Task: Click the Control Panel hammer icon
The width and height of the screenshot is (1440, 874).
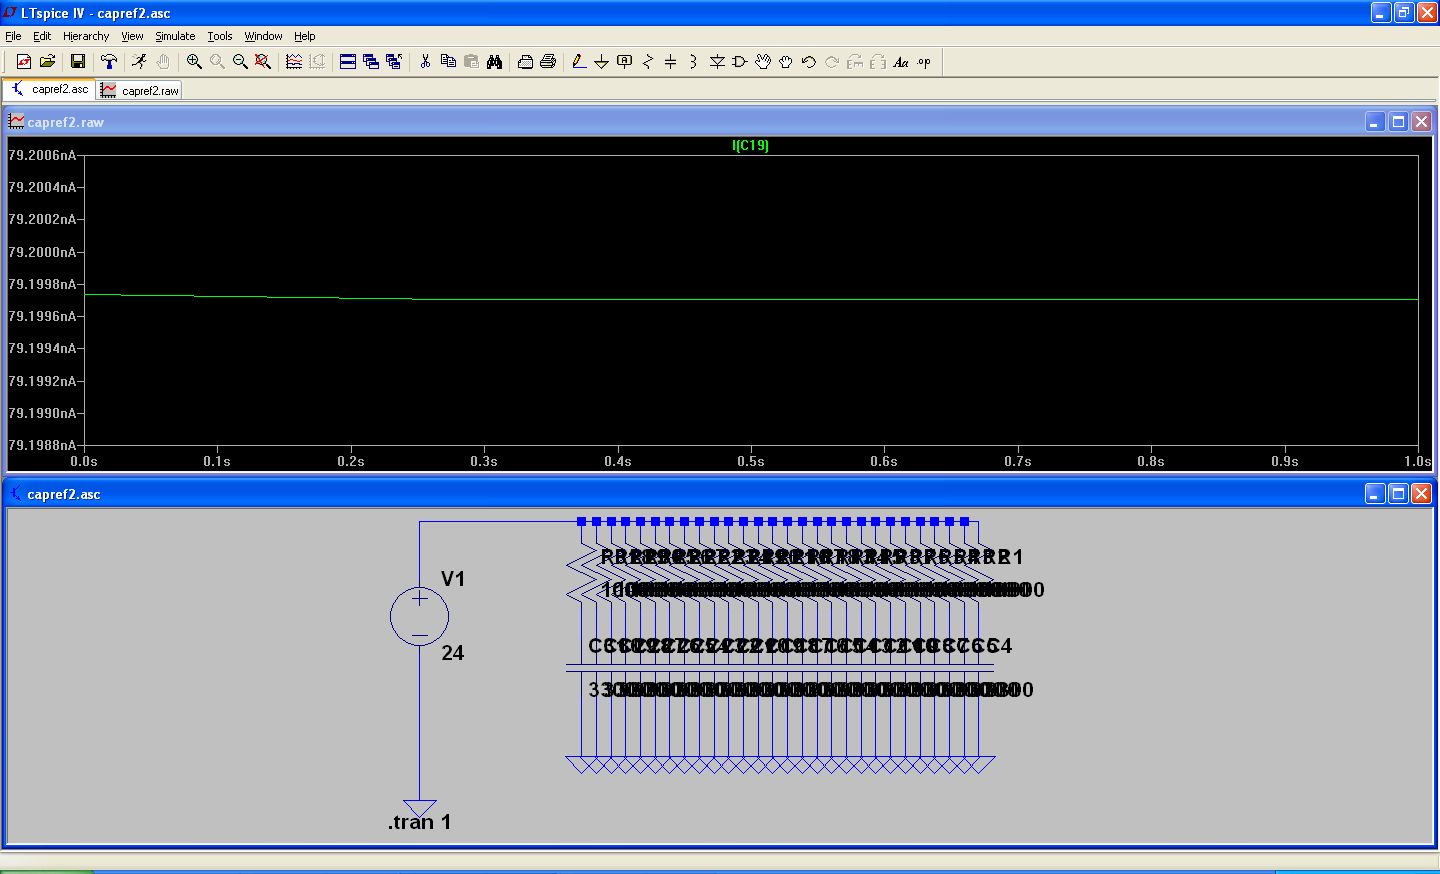Action: [x=109, y=62]
